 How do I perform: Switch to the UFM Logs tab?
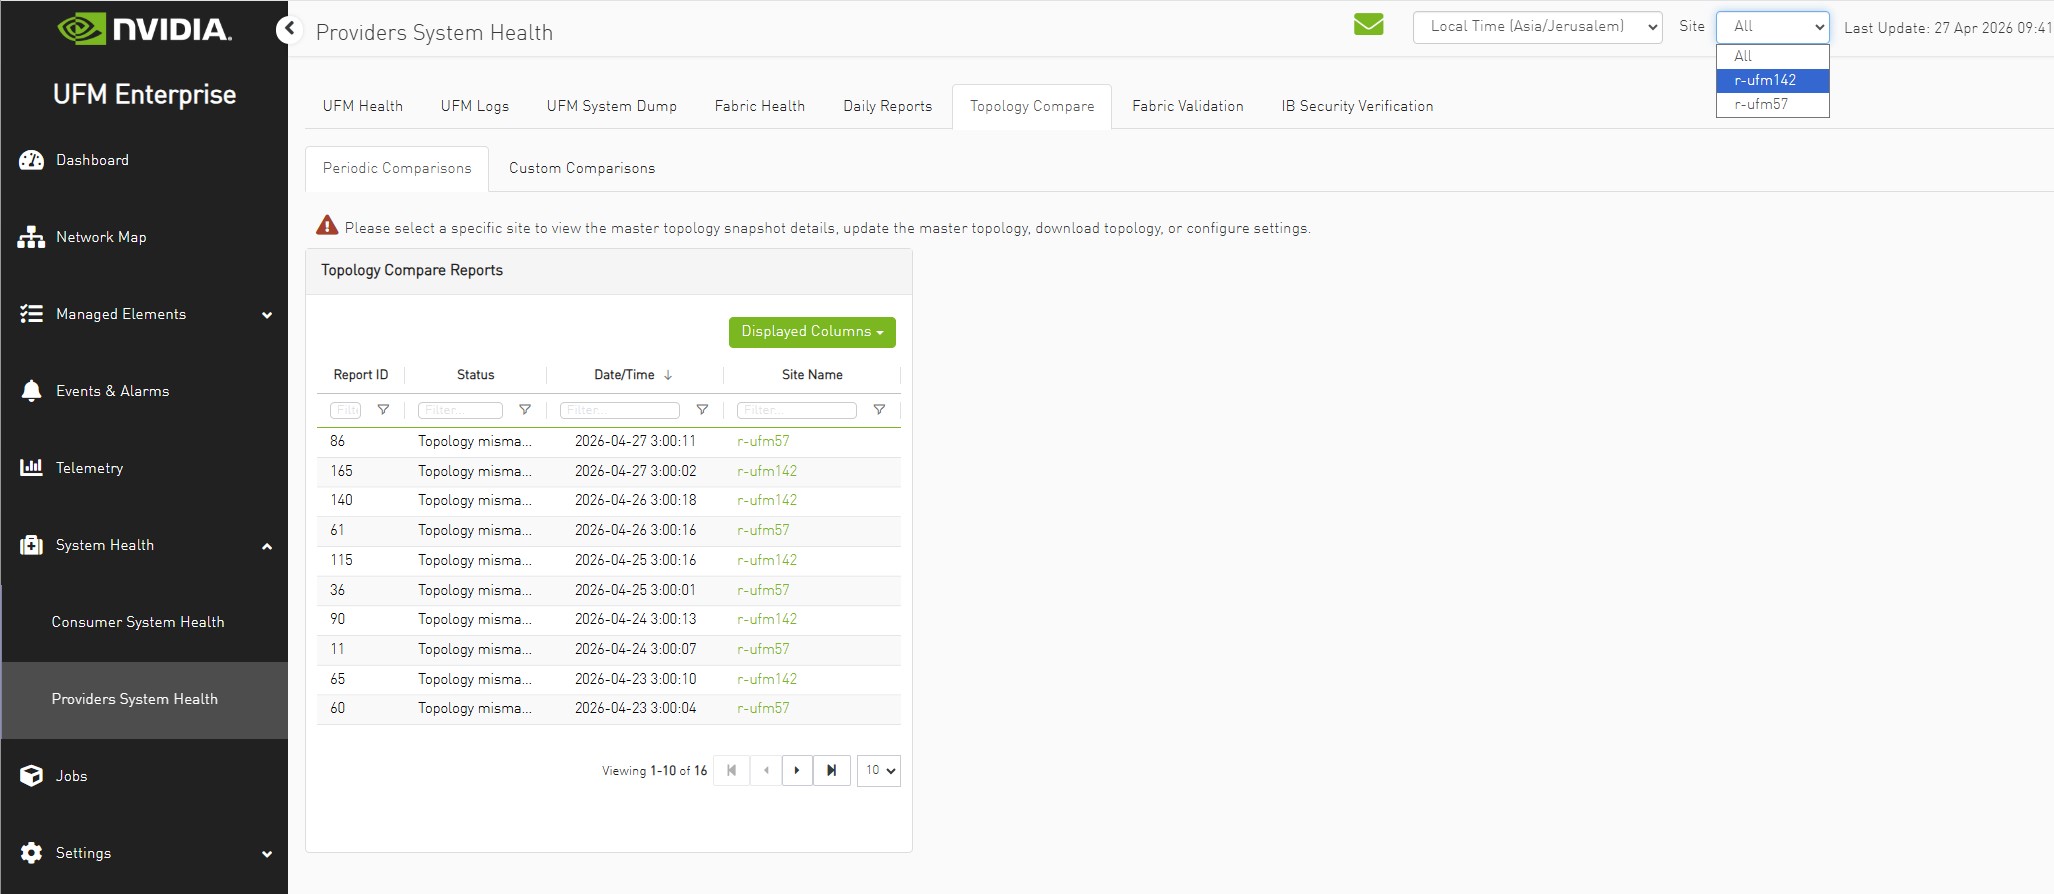475,106
